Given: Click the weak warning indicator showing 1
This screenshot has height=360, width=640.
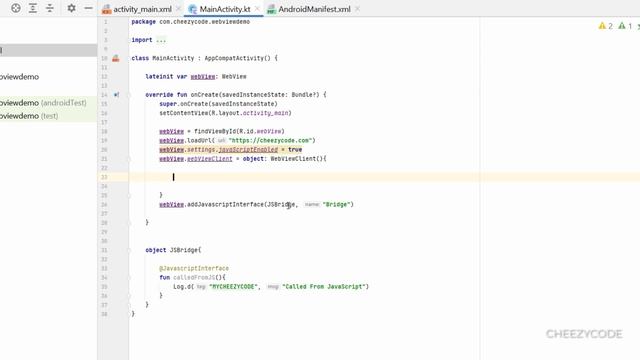Looking at the screenshot, I should [x=625, y=26].
